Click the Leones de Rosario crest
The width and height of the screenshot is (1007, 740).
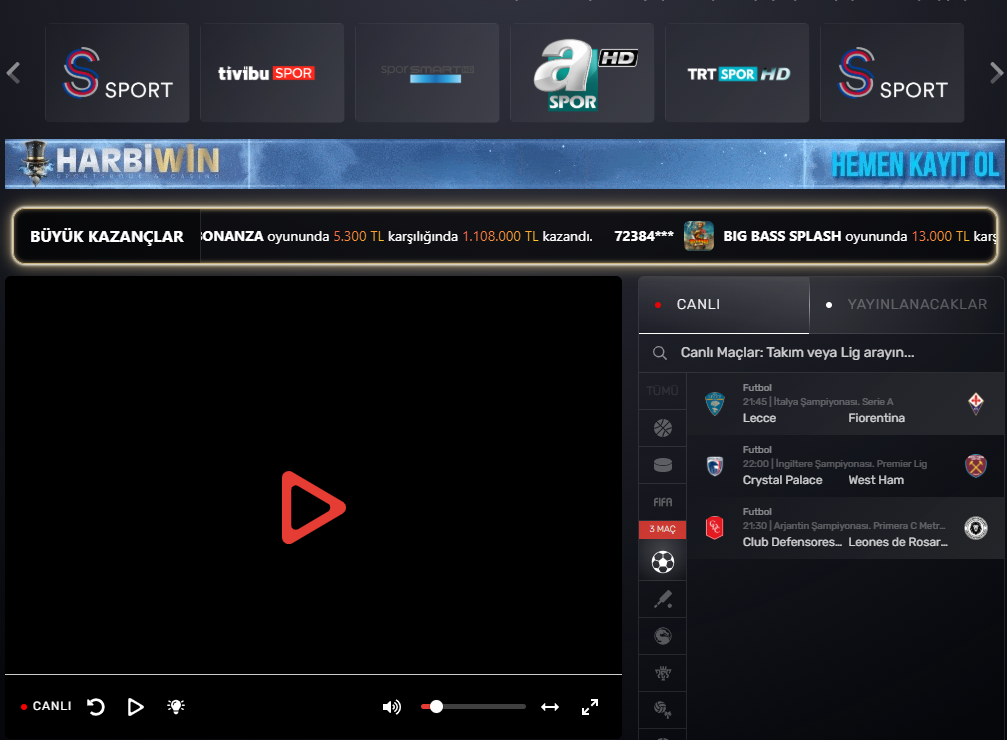pyautogui.click(x=976, y=528)
